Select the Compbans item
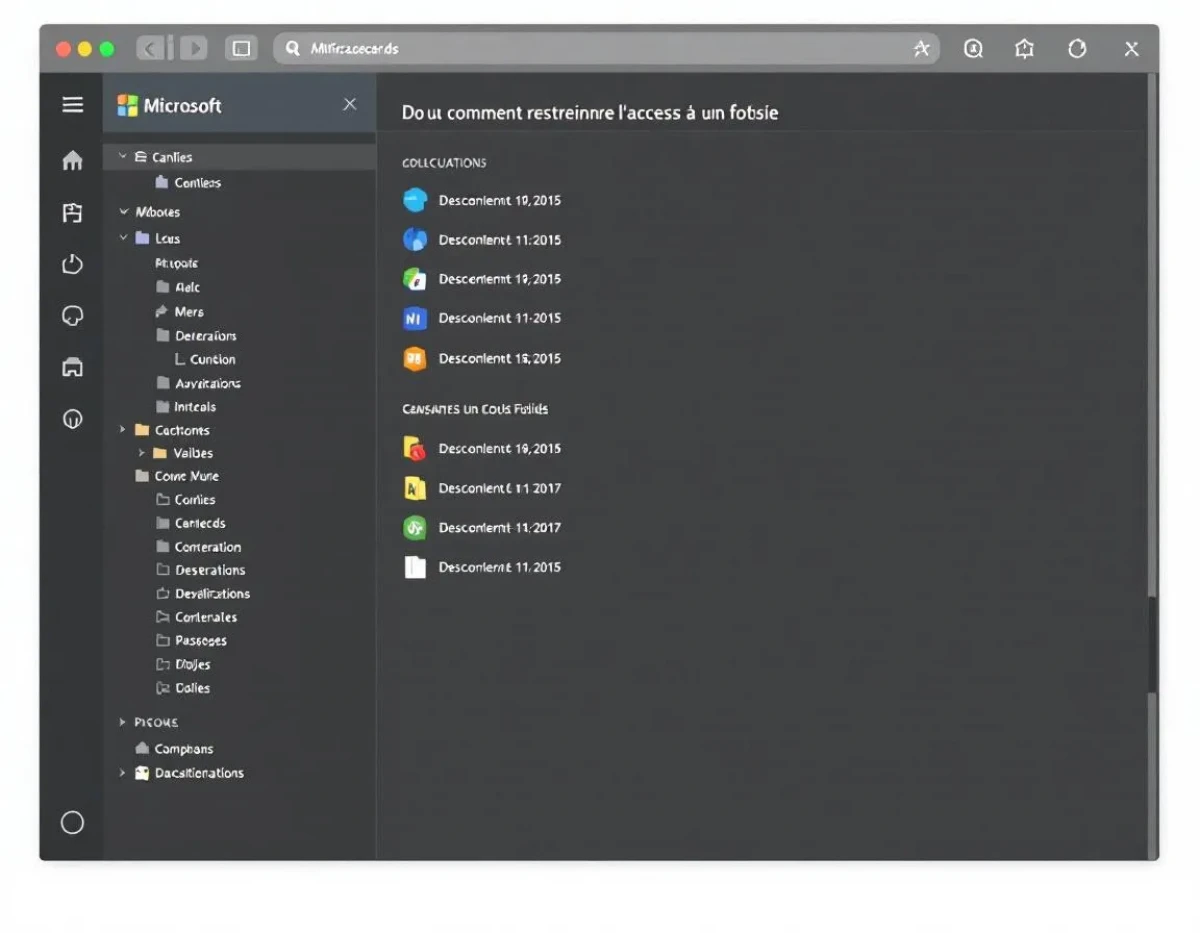The image size is (1200, 933). (x=174, y=749)
